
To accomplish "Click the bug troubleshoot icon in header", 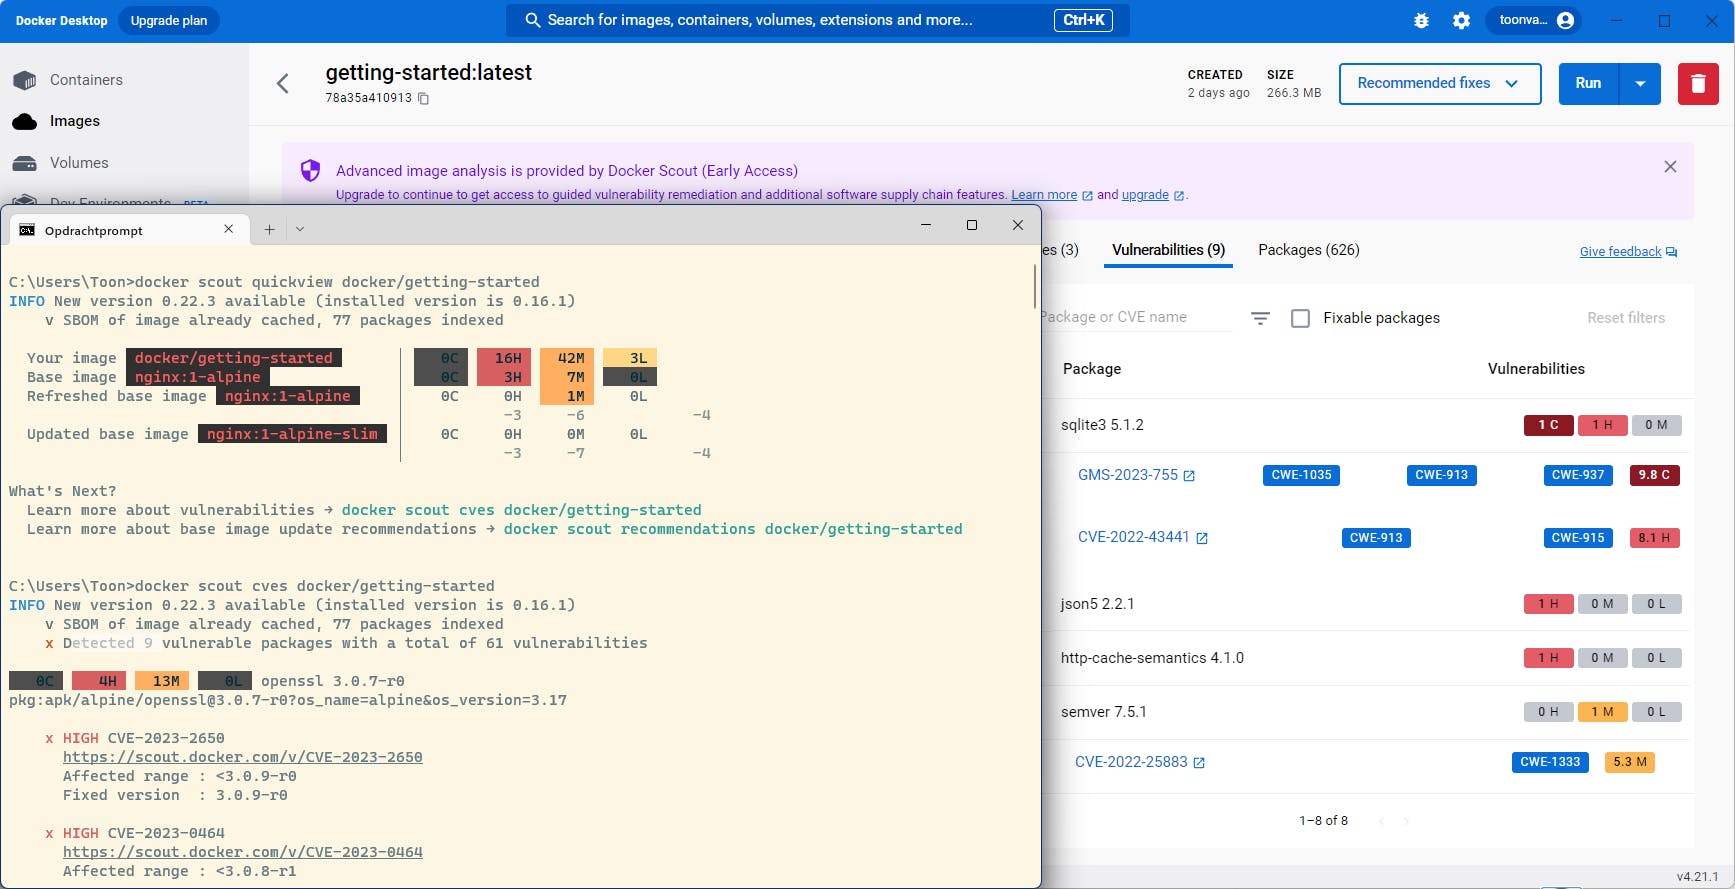I will coord(1421,20).
